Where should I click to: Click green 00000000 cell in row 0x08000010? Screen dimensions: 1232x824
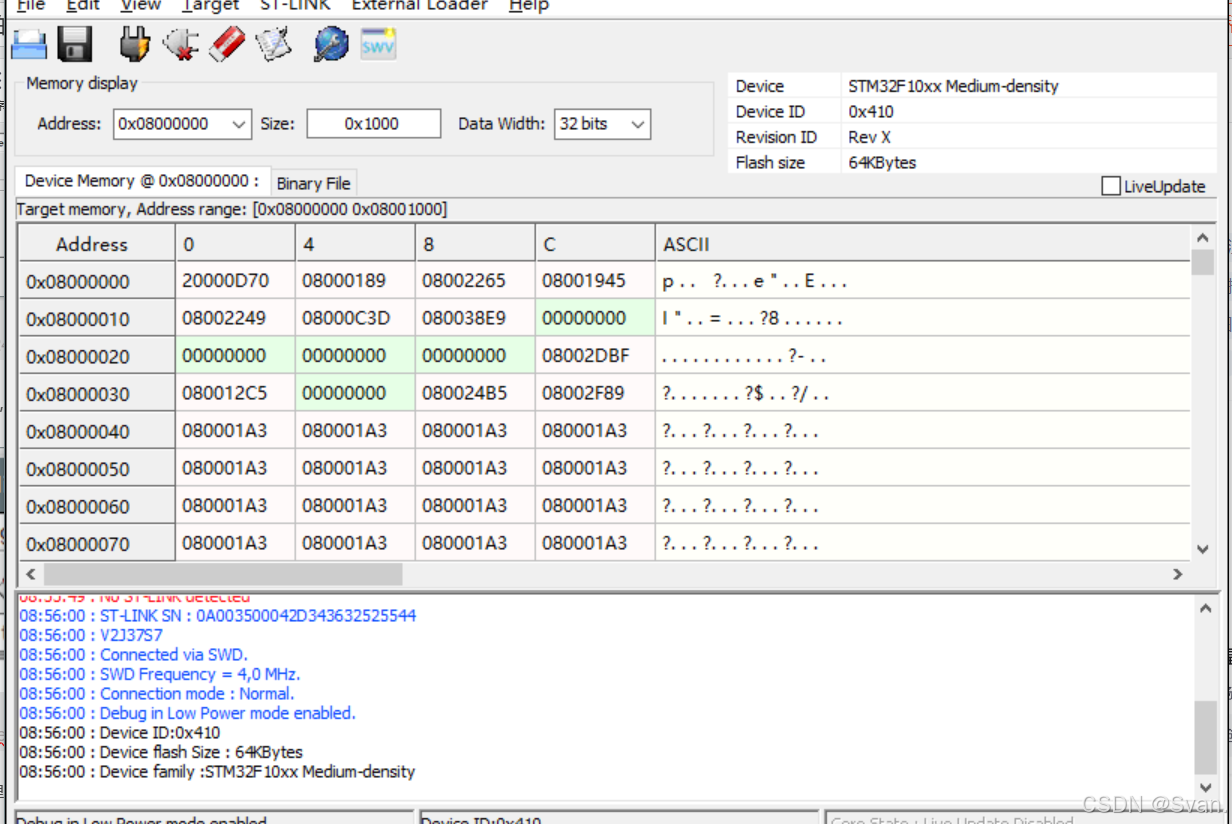595,318
